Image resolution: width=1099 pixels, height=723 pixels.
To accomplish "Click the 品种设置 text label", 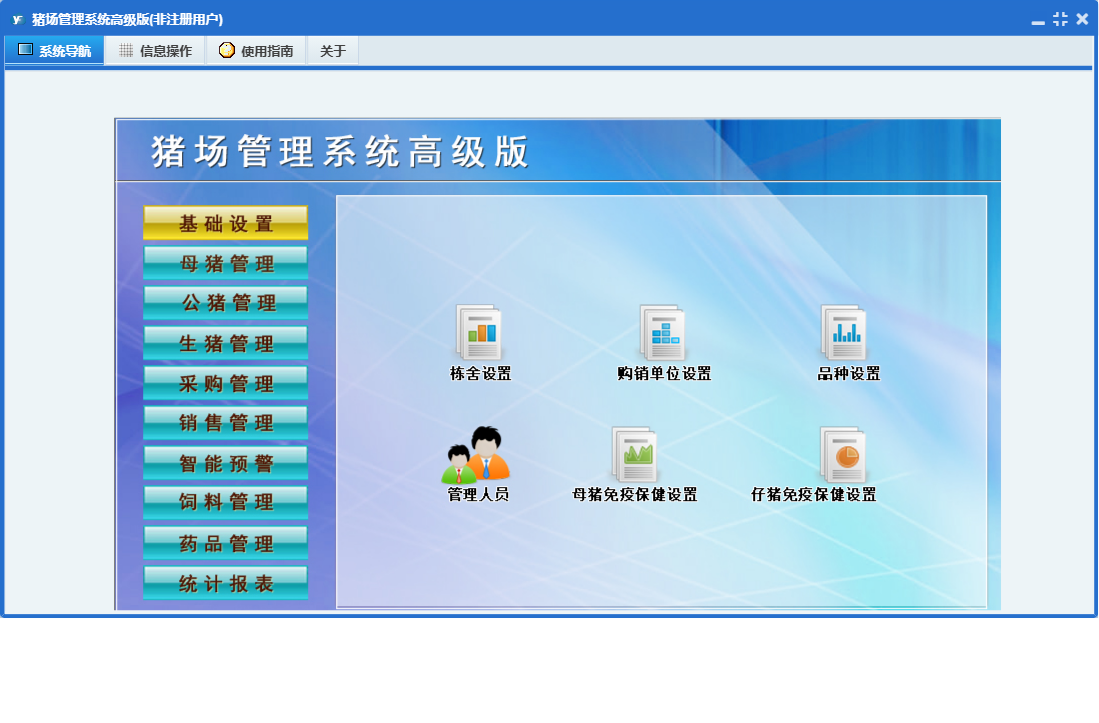I will 849,373.
